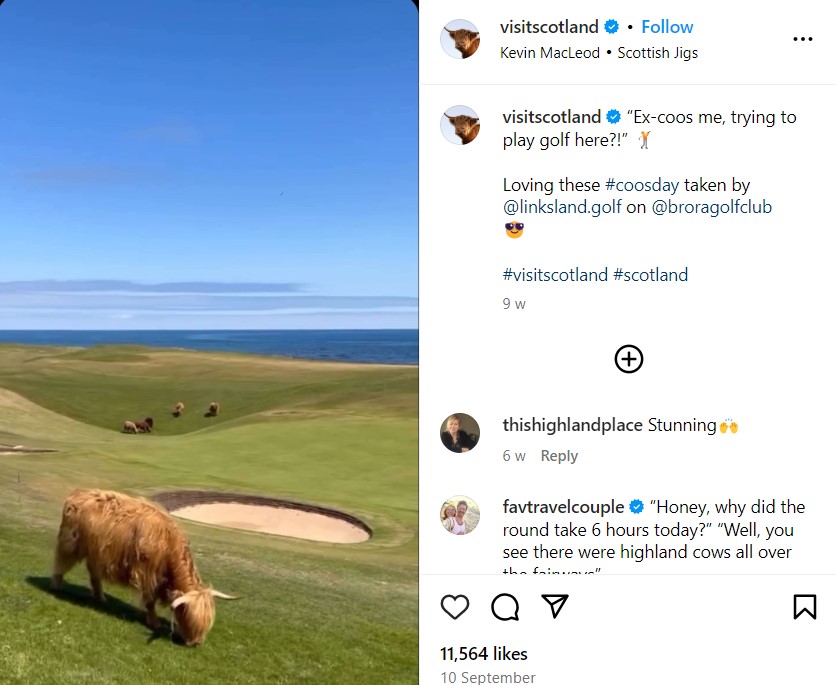
Task: Open the #coosday hashtag
Action: click(x=642, y=185)
